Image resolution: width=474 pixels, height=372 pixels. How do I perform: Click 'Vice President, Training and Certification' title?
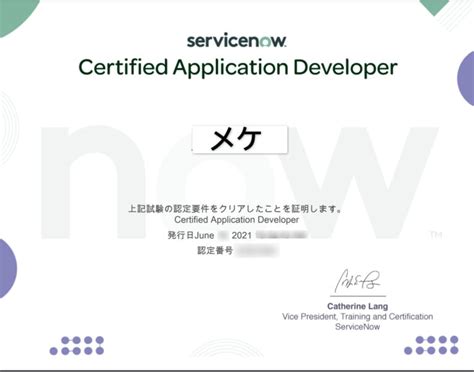click(x=357, y=316)
